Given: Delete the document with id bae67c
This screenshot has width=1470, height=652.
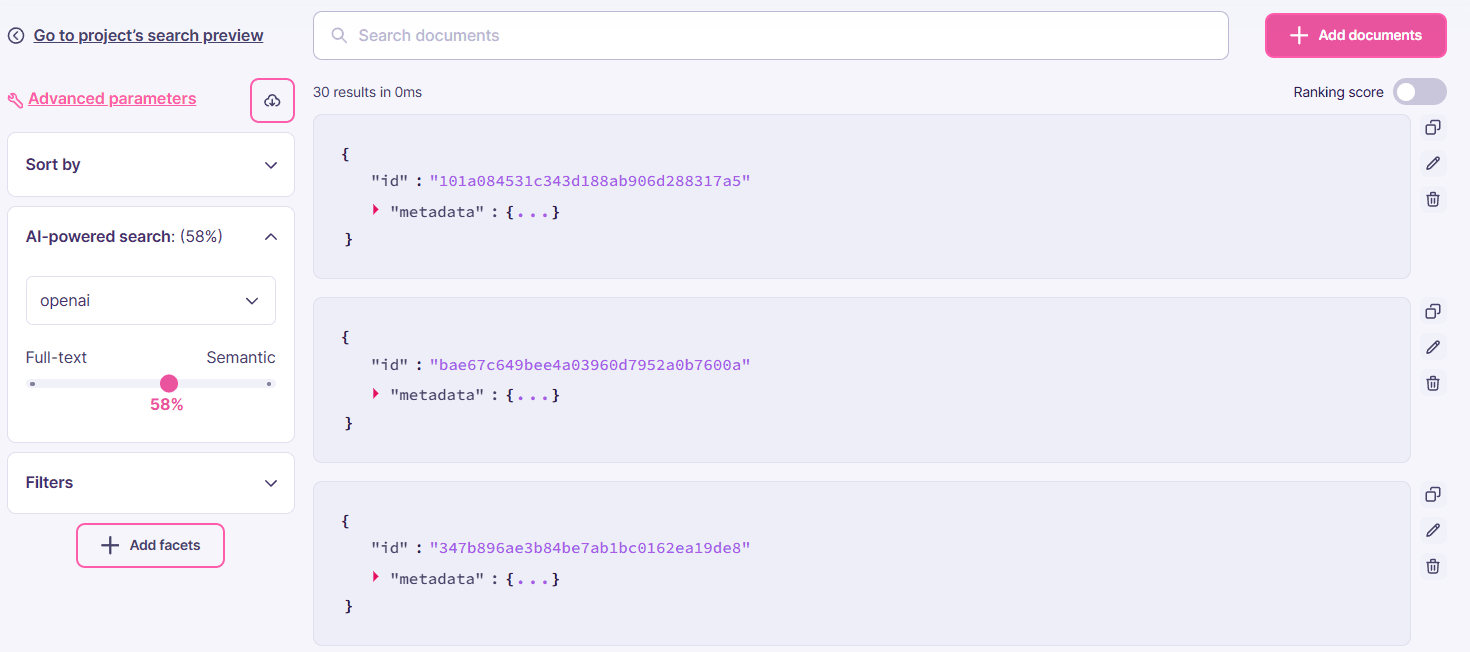Looking at the screenshot, I should 1432,383.
